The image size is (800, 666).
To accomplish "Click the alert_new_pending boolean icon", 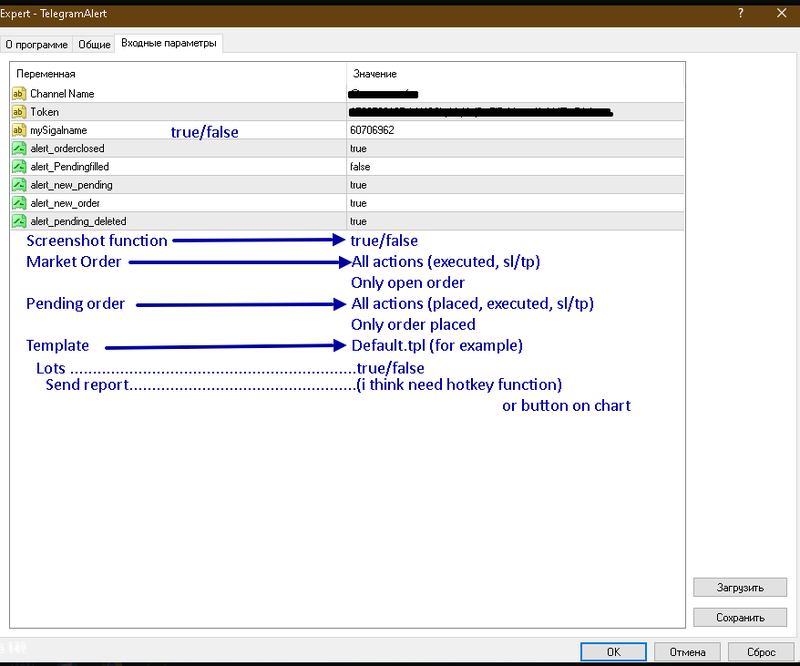I will [19, 185].
